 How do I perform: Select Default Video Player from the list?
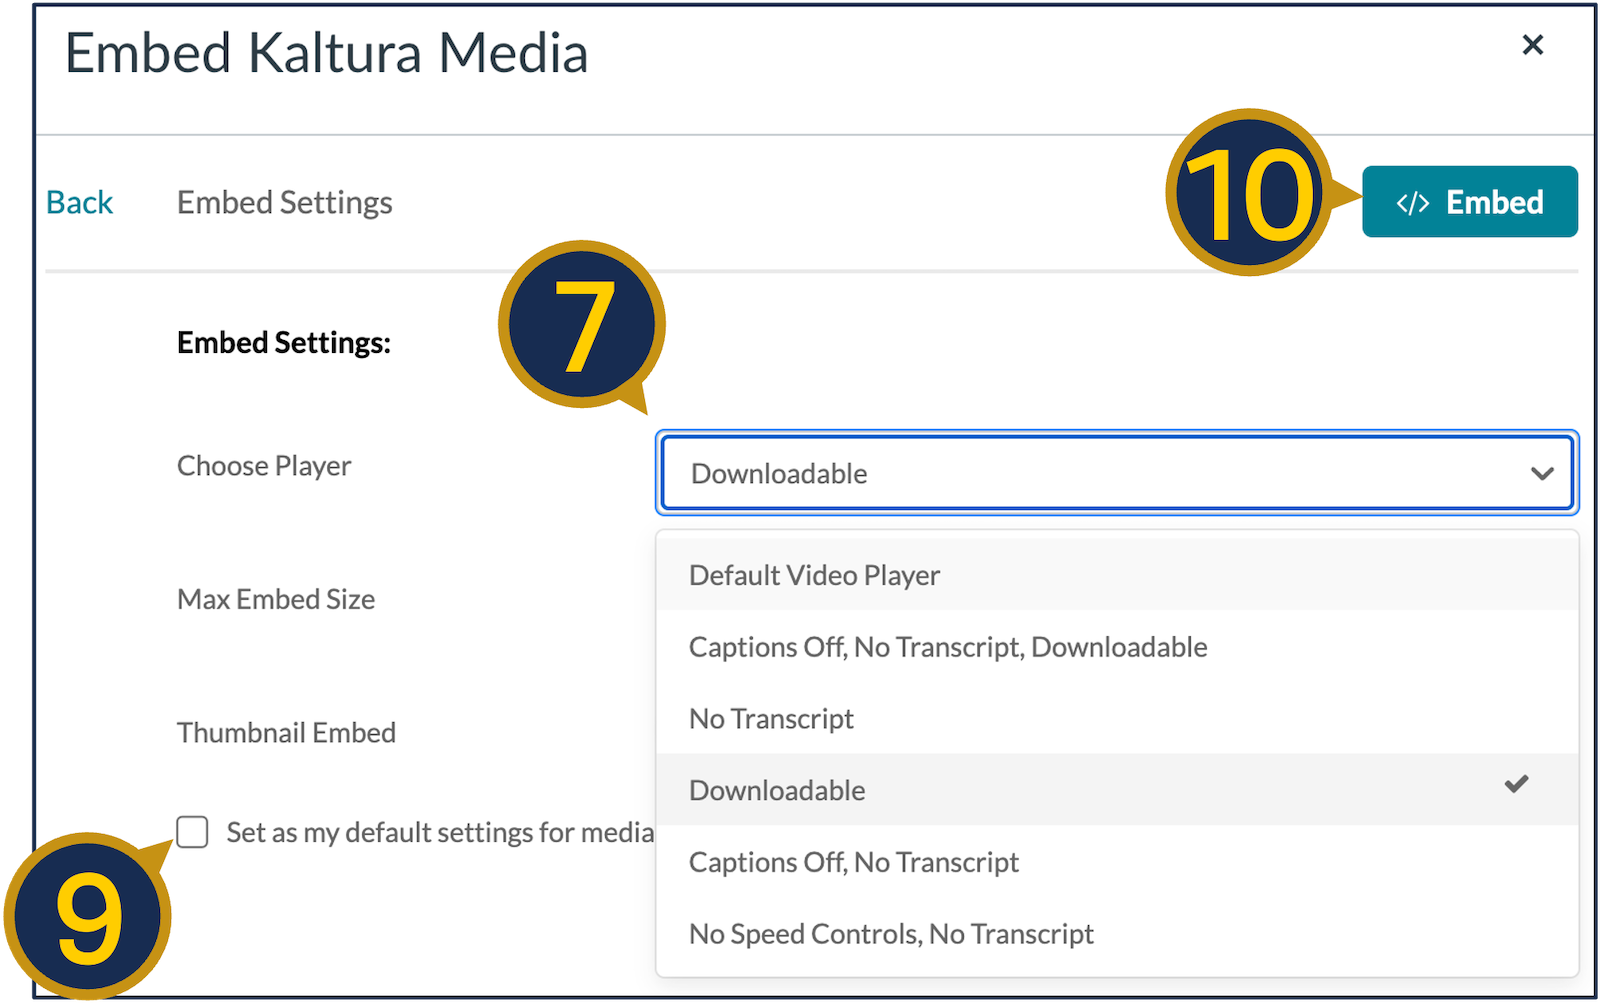point(813,574)
